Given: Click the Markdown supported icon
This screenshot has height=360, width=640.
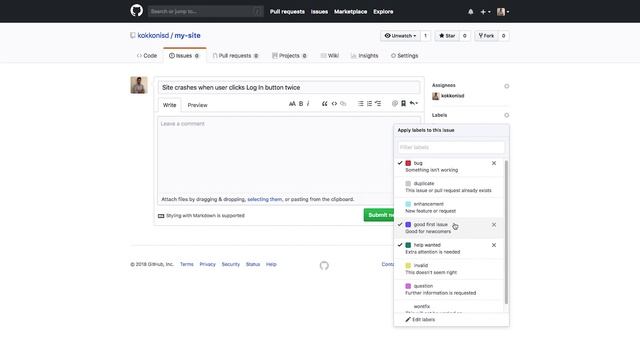Looking at the screenshot, I should [161, 216].
